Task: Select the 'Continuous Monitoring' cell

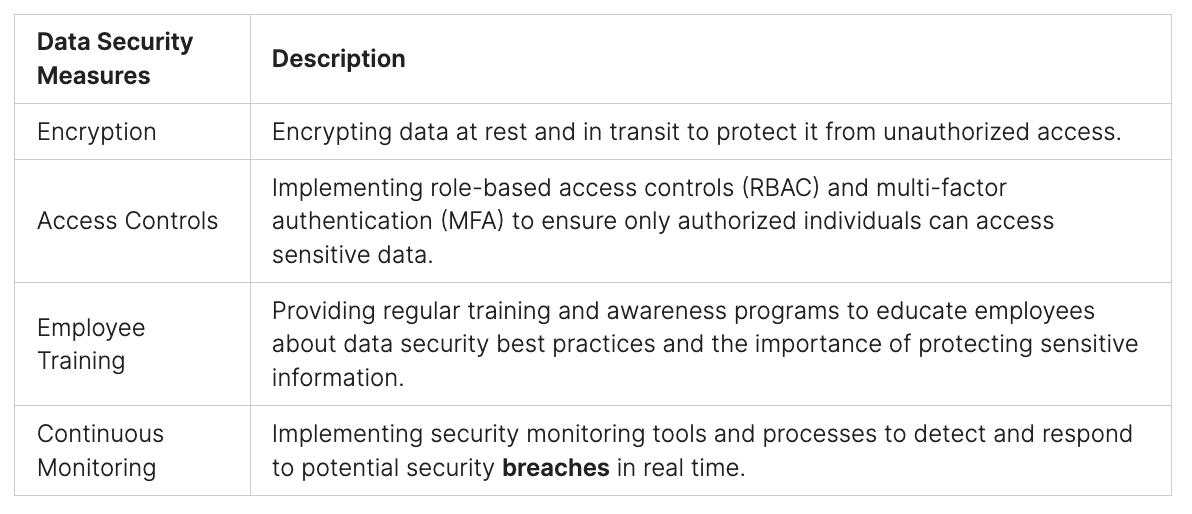Action: 100,450
